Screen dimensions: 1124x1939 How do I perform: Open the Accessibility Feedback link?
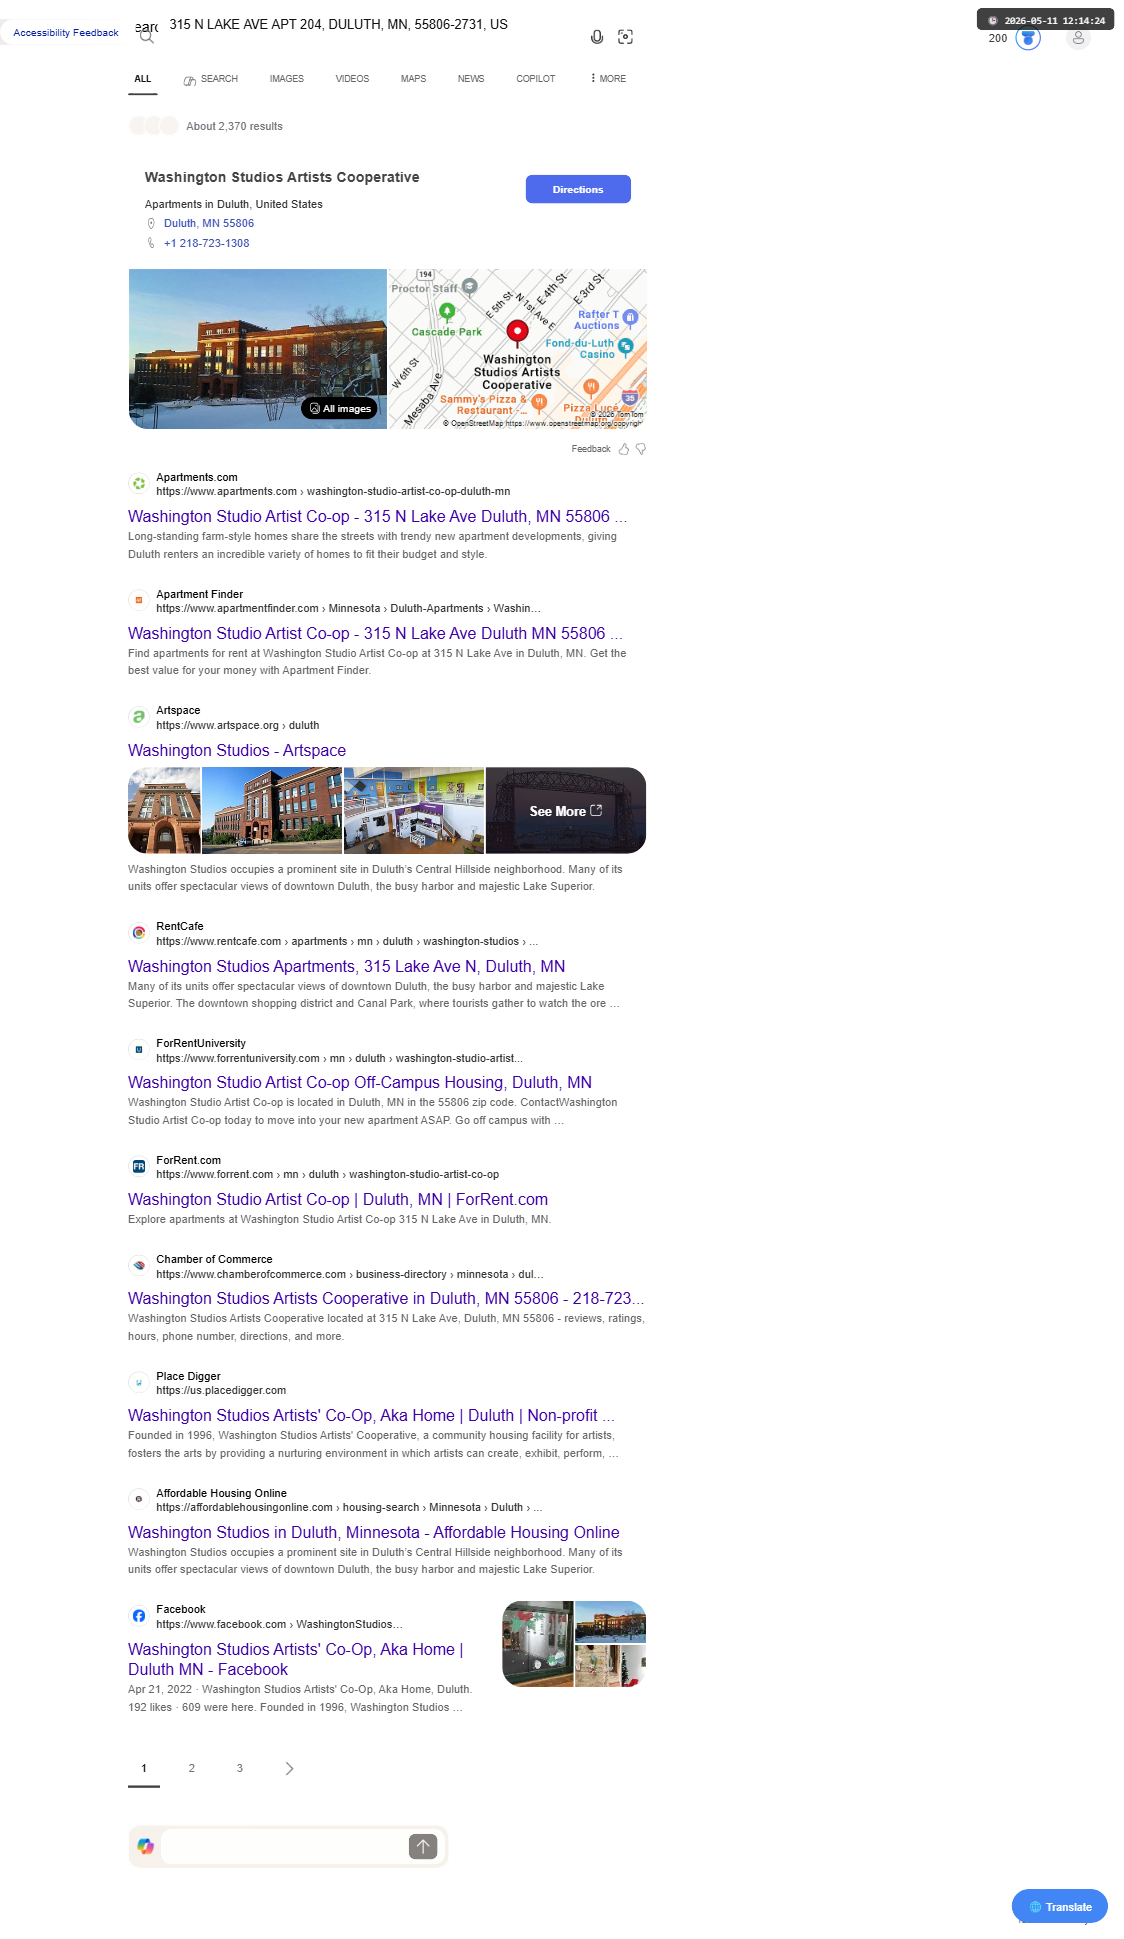click(66, 33)
